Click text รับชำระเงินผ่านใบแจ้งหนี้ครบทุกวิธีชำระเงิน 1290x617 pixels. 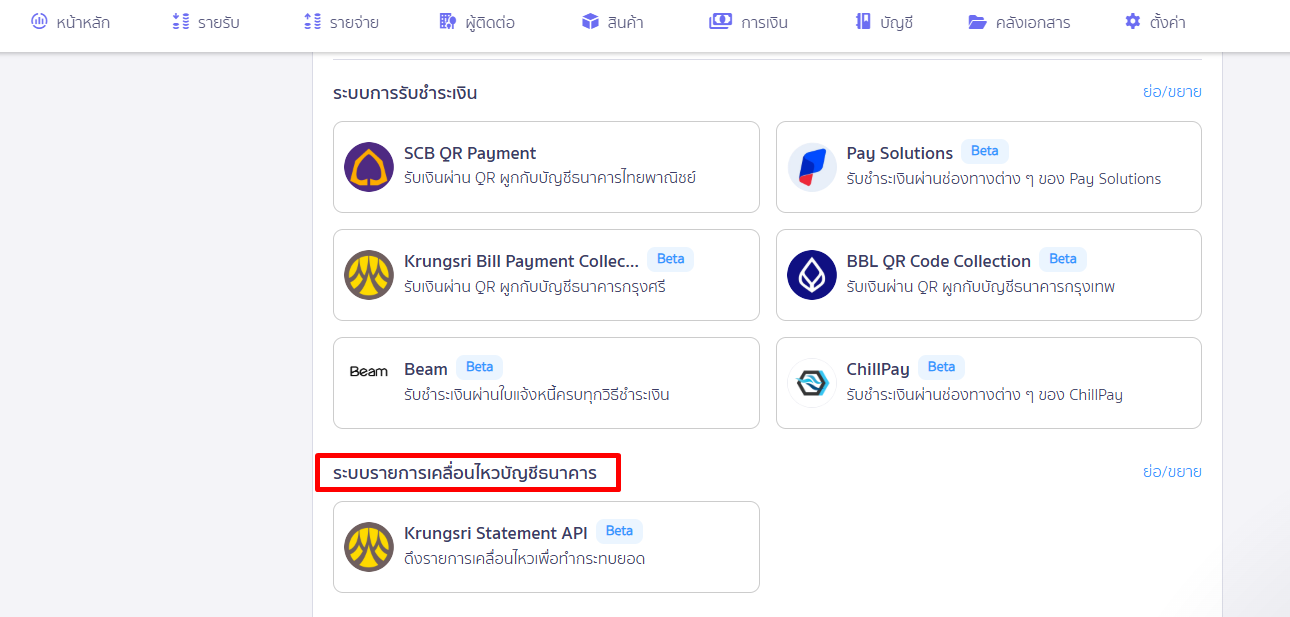click(537, 395)
